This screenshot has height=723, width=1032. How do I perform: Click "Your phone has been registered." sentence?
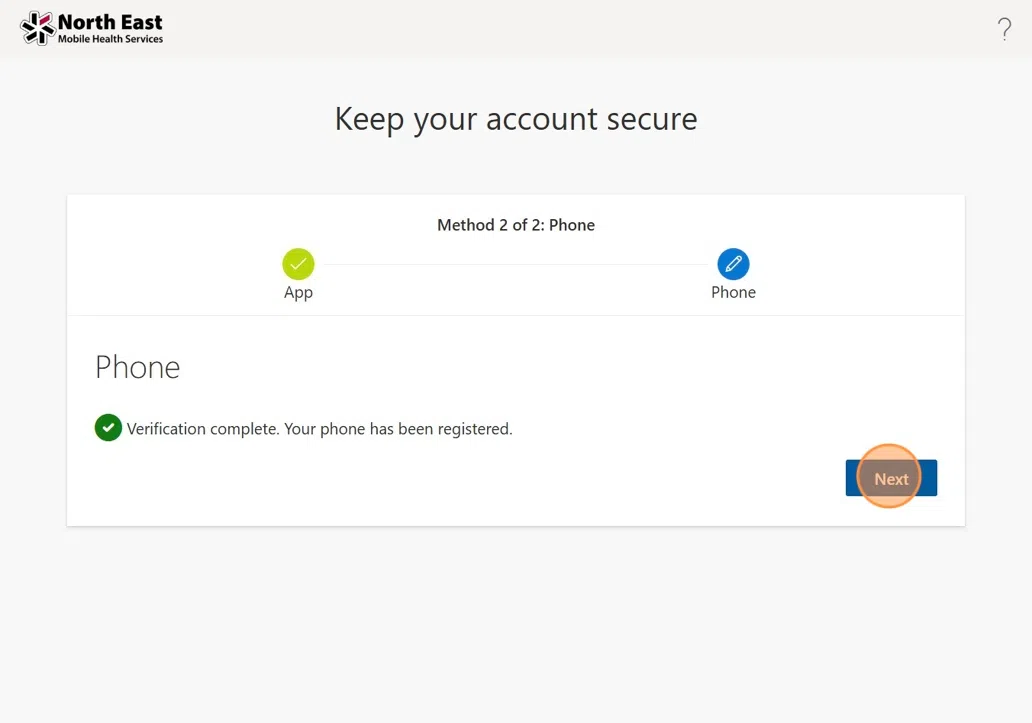[398, 429]
